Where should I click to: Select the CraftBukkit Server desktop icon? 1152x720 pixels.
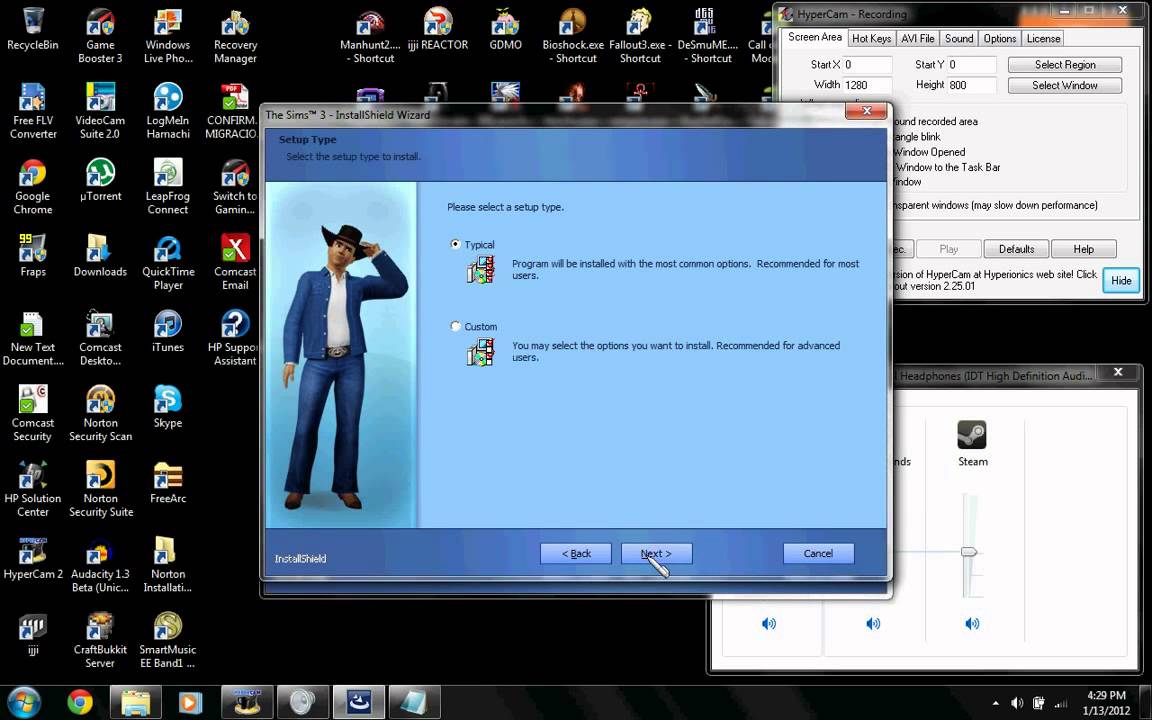click(100, 641)
